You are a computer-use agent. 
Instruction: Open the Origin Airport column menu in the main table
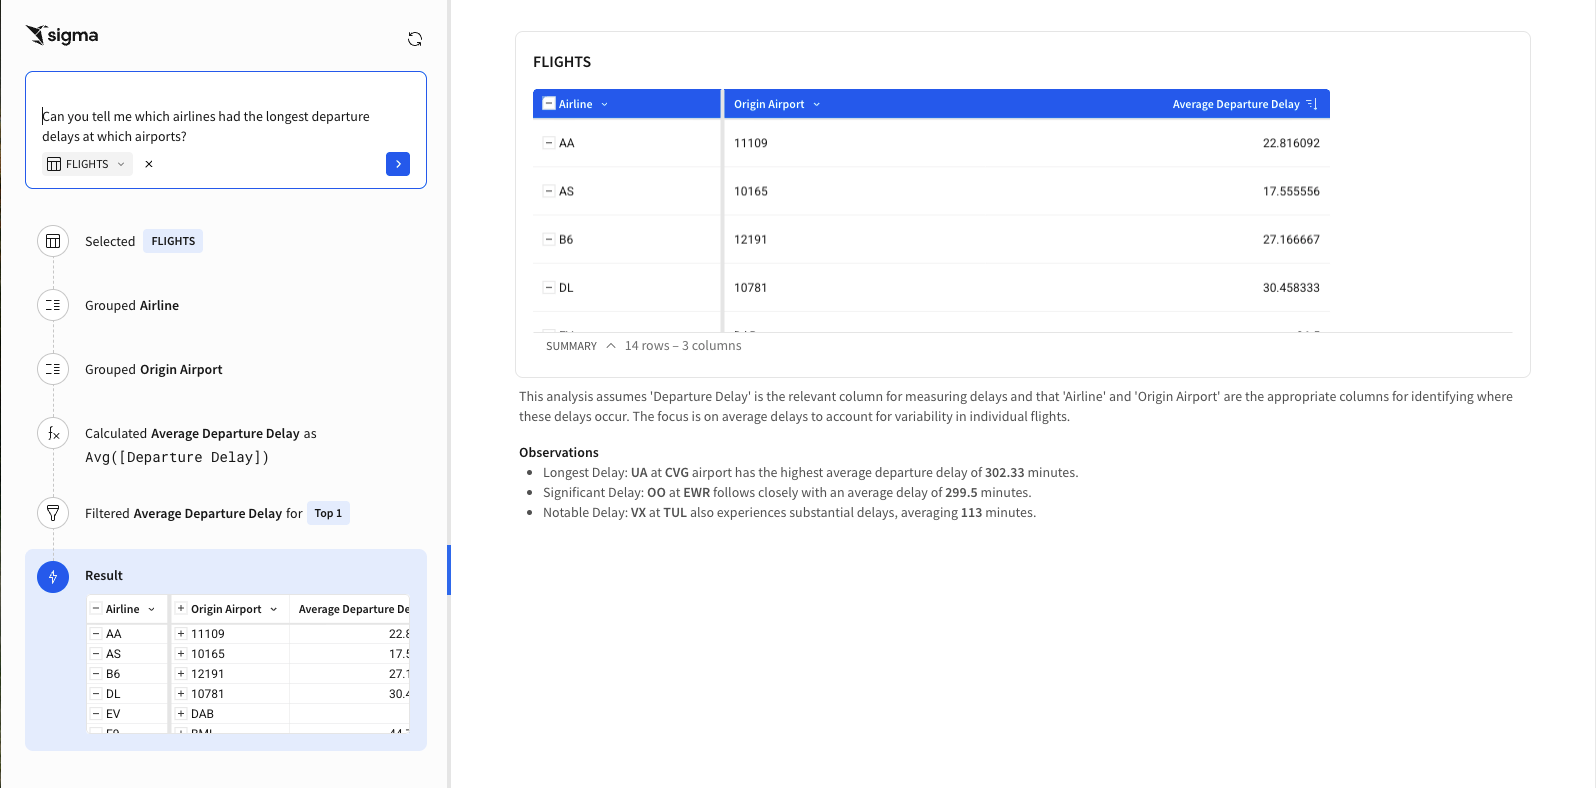[816, 104]
